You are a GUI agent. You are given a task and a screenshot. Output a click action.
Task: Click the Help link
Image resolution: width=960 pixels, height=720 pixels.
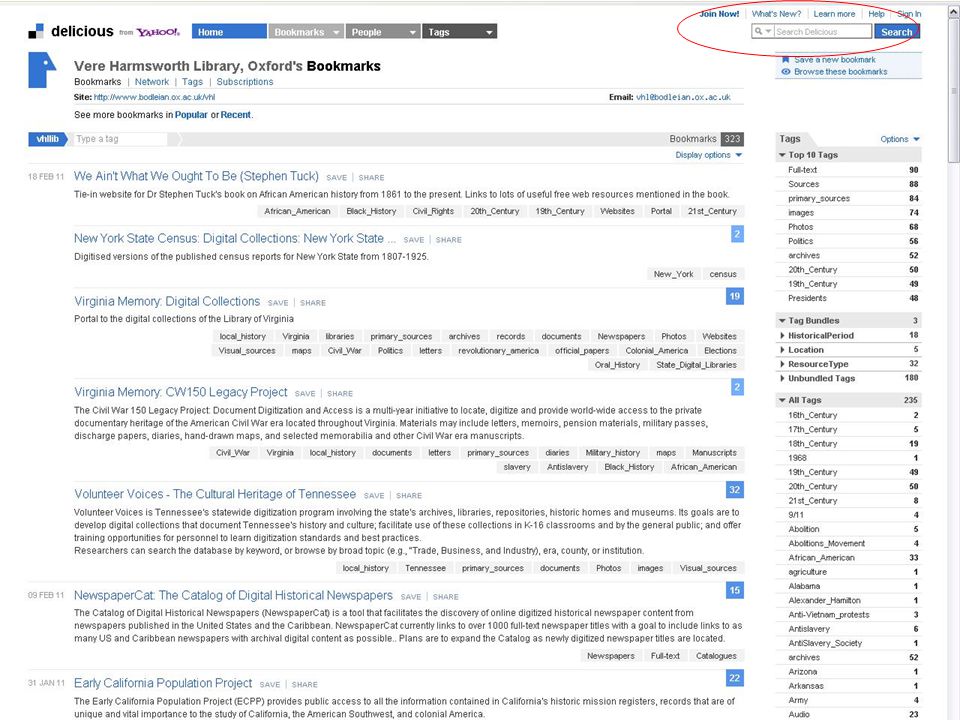click(x=876, y=13)
